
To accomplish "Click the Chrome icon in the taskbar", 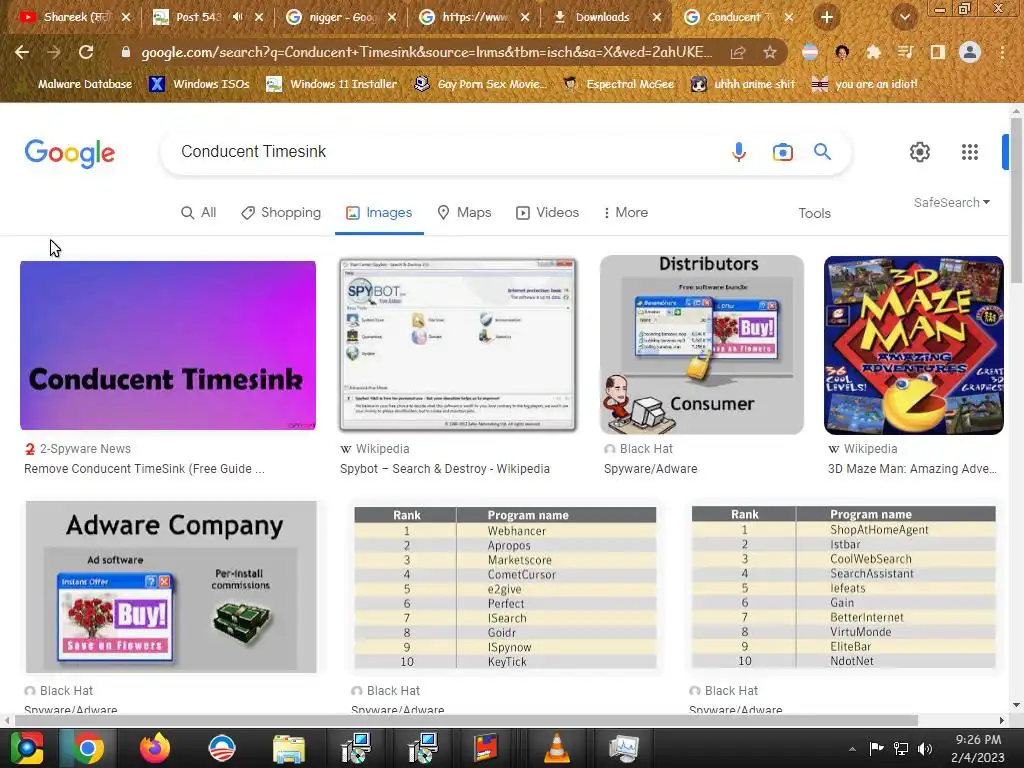I will point(88,748).
